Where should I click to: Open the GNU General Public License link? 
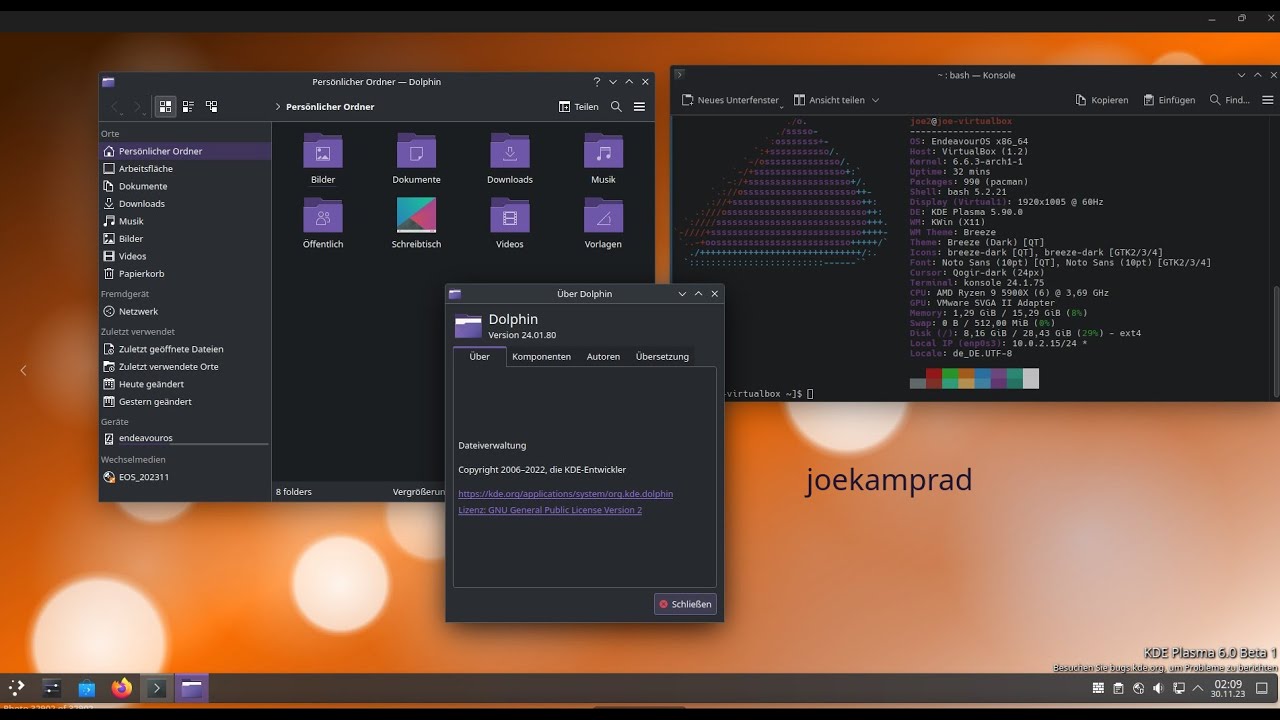pyautogui.click(x=550, y=510)
